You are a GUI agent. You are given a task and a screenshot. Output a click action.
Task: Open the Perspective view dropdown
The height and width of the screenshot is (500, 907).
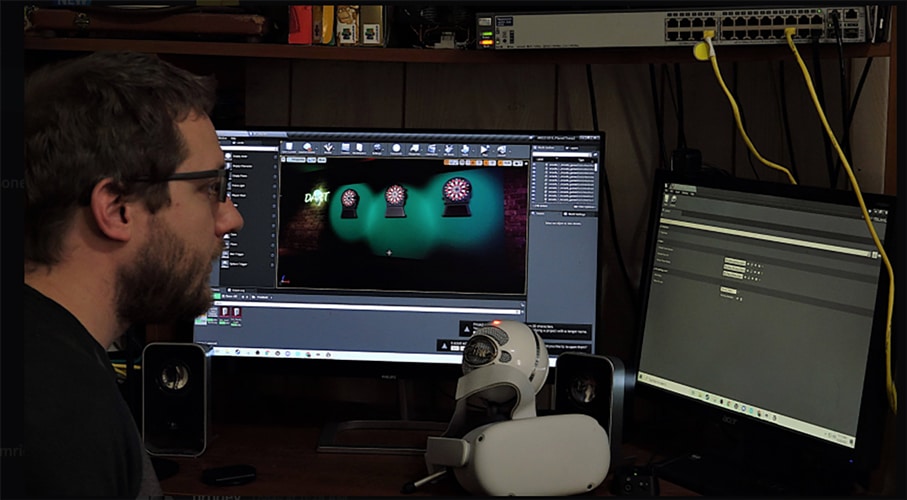click(x=296, y=160)
